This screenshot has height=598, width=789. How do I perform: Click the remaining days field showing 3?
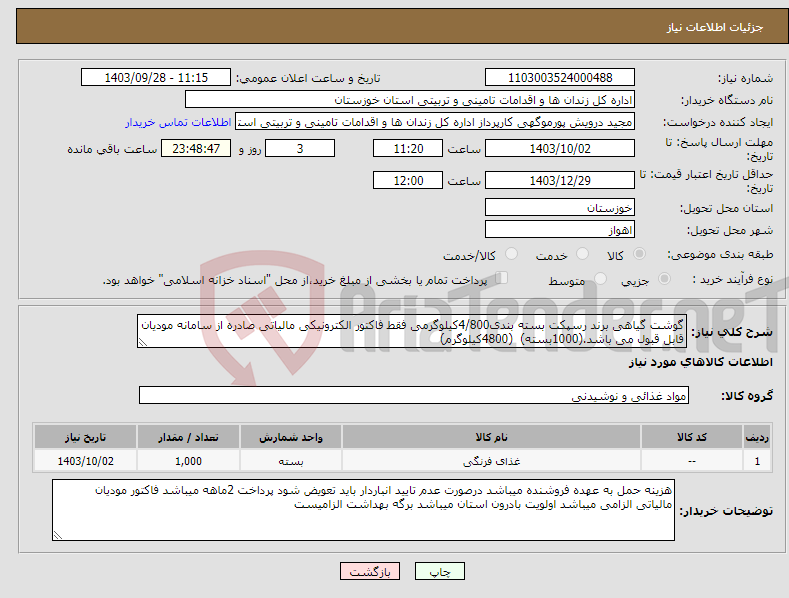coord(300,148)
